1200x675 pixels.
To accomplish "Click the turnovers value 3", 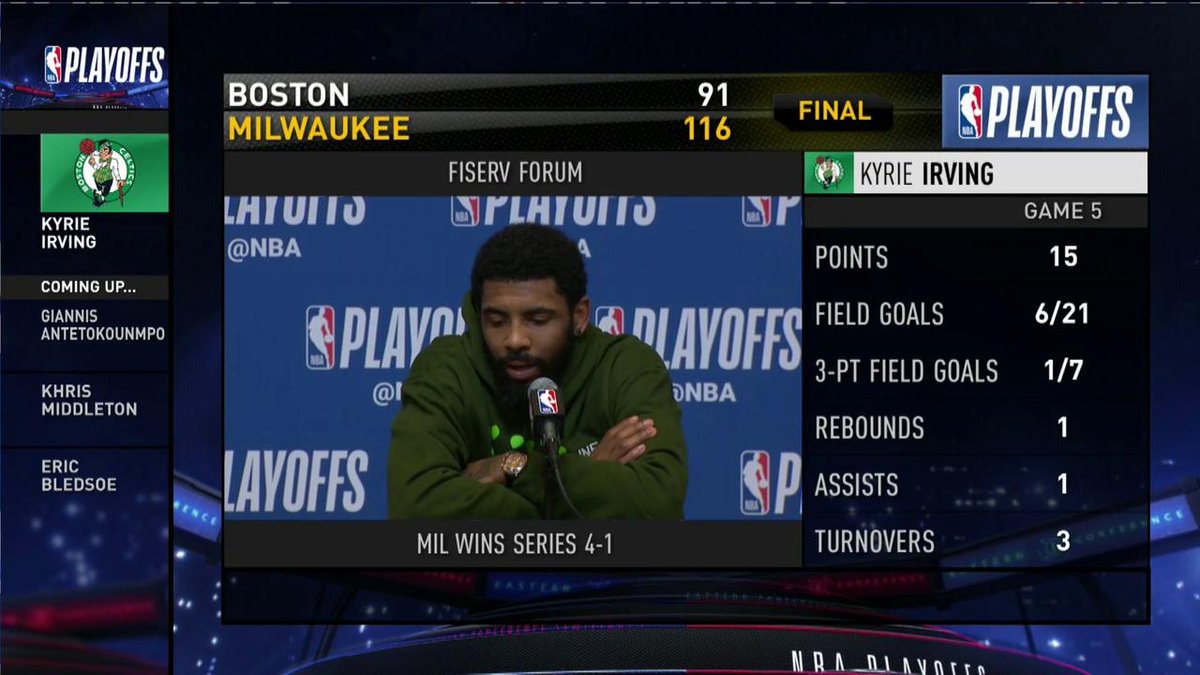I will click(x=1063, y=542).
